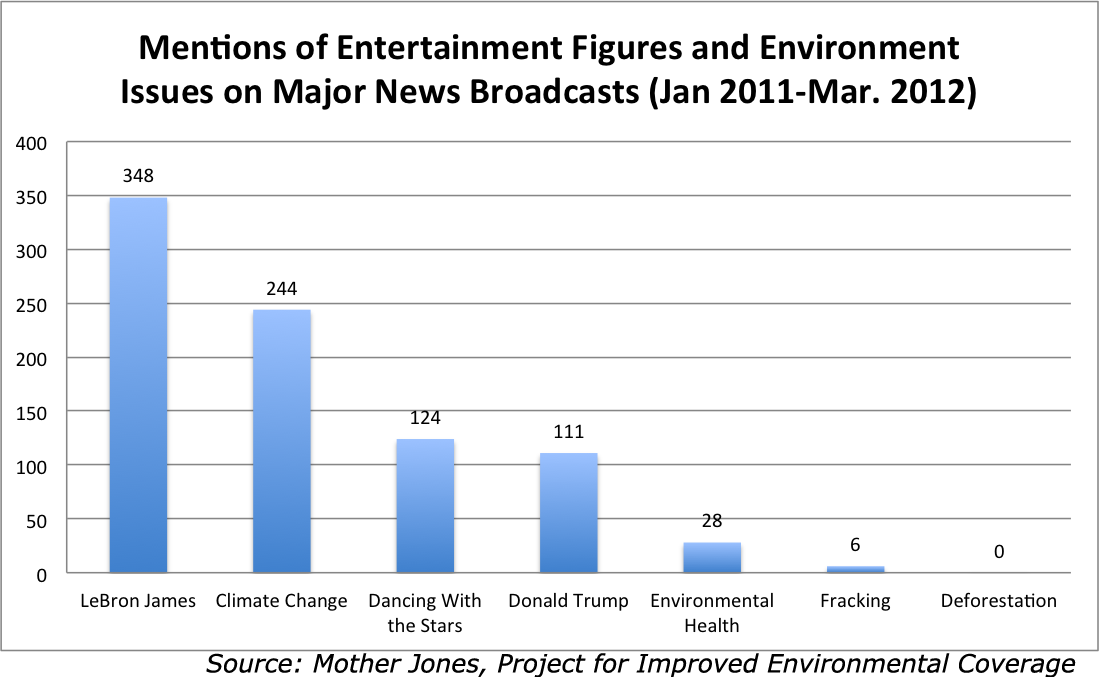Image resolution: width=1099 pixels, height=677 pixels.
Task: Select the LeBron James bar
Action: [138, 385]
